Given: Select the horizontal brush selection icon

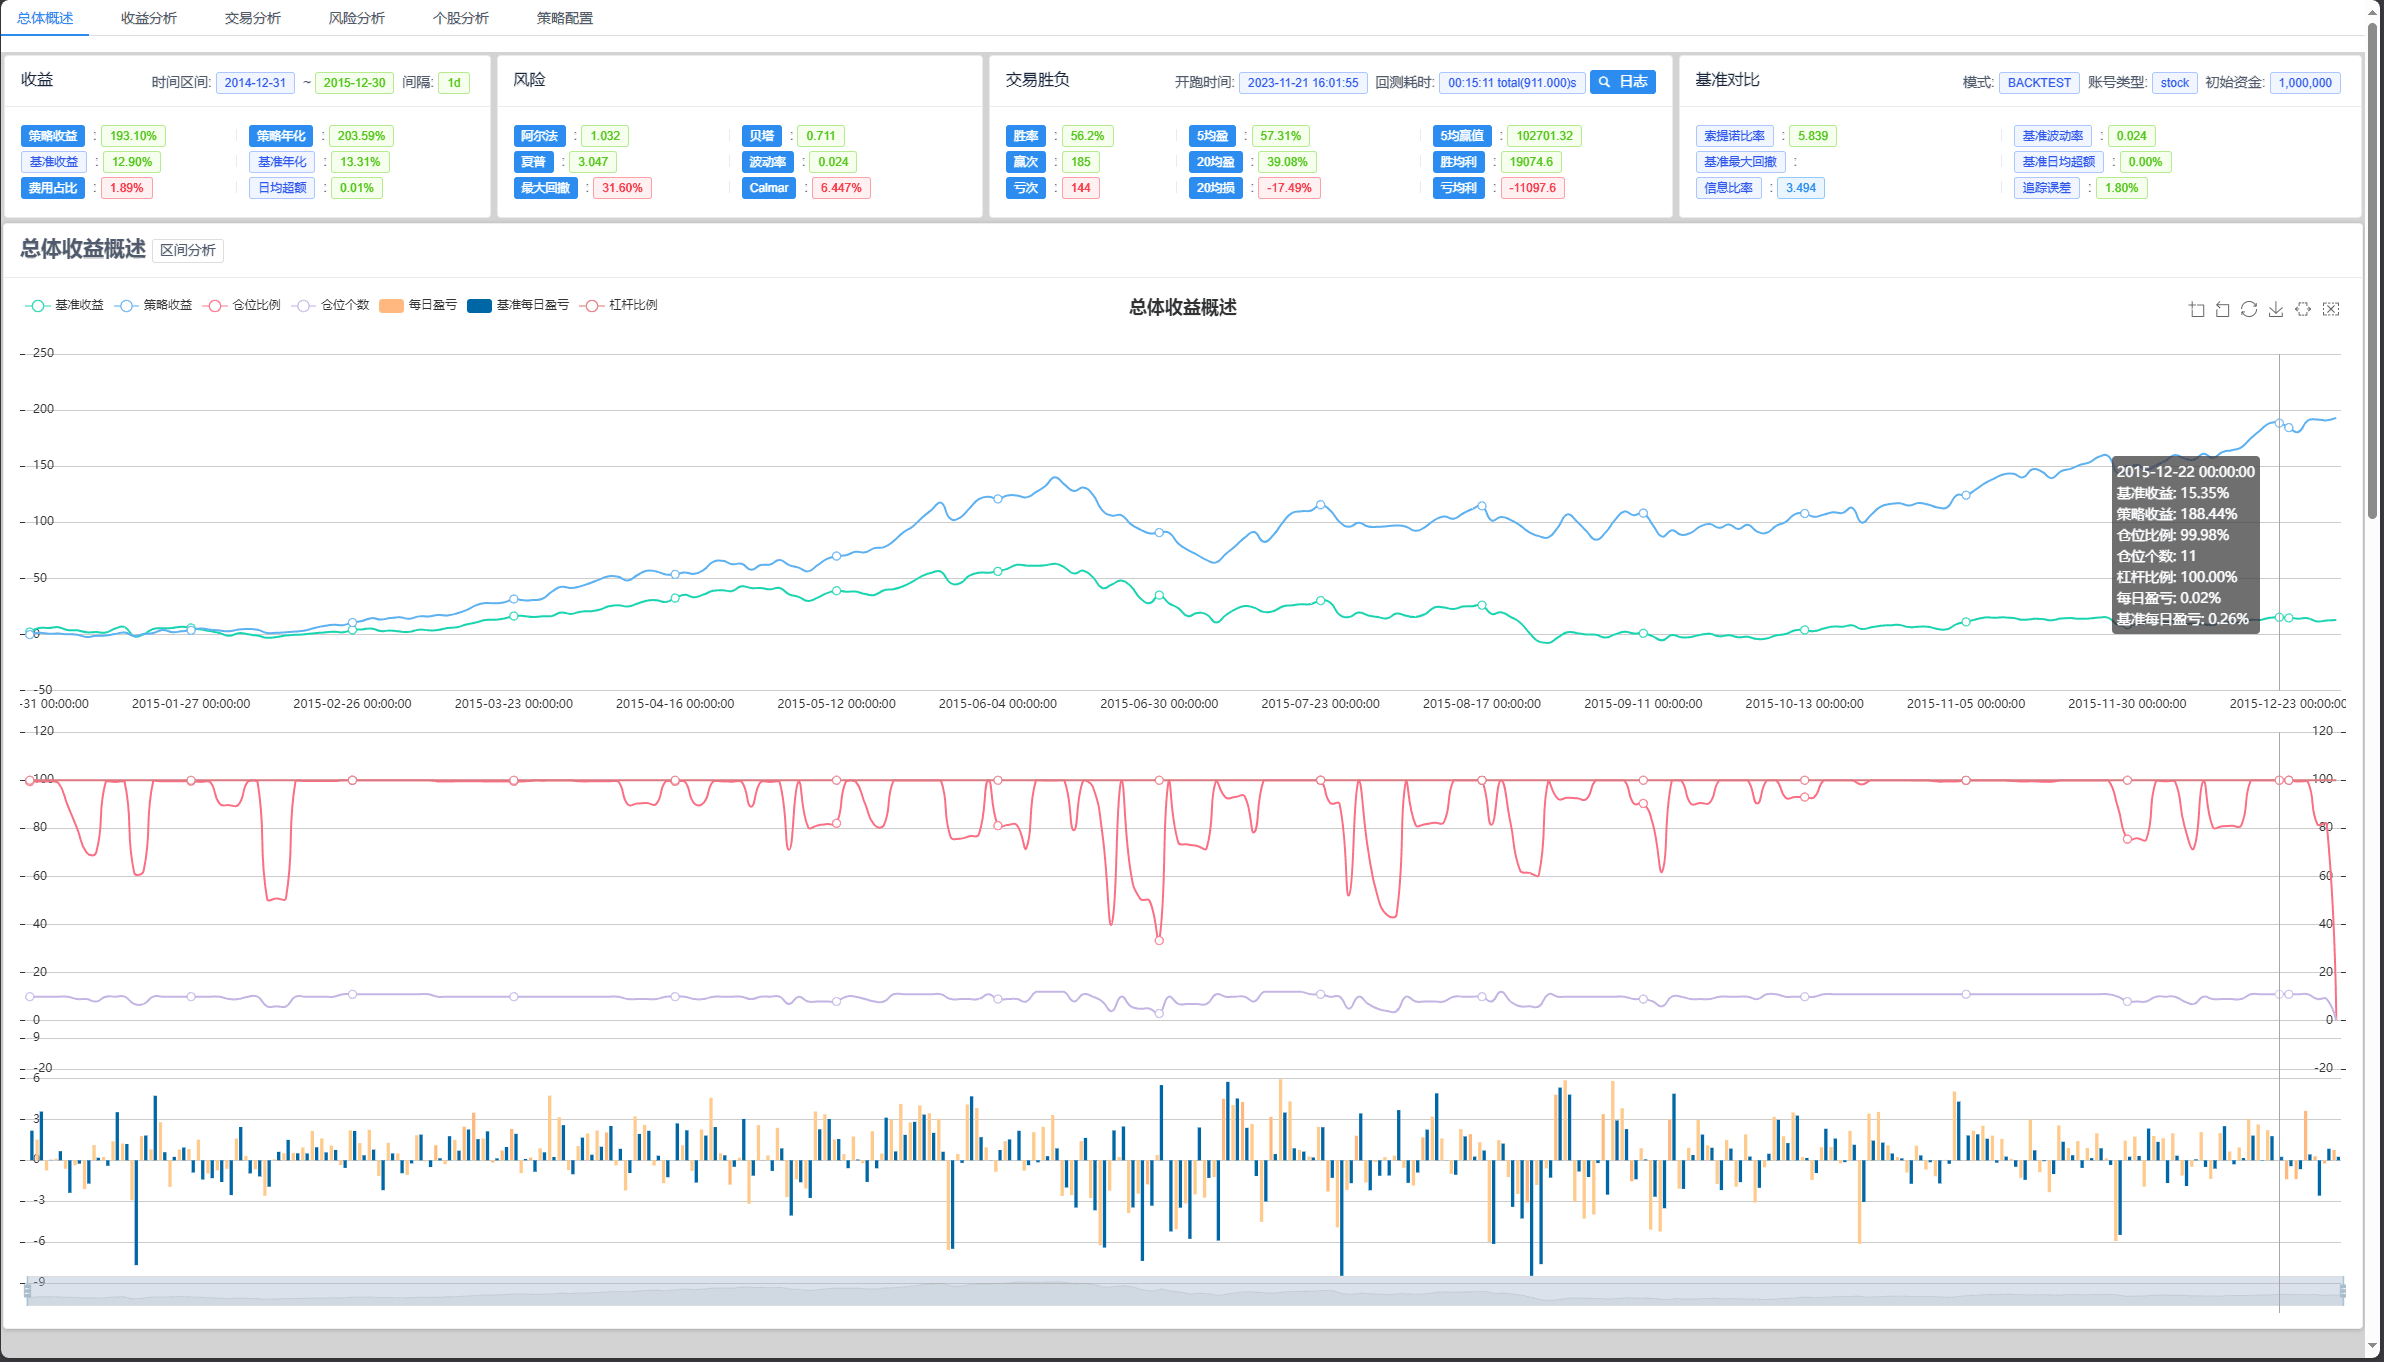Looking at the screenshot, I should click(x=2303, y=309).
